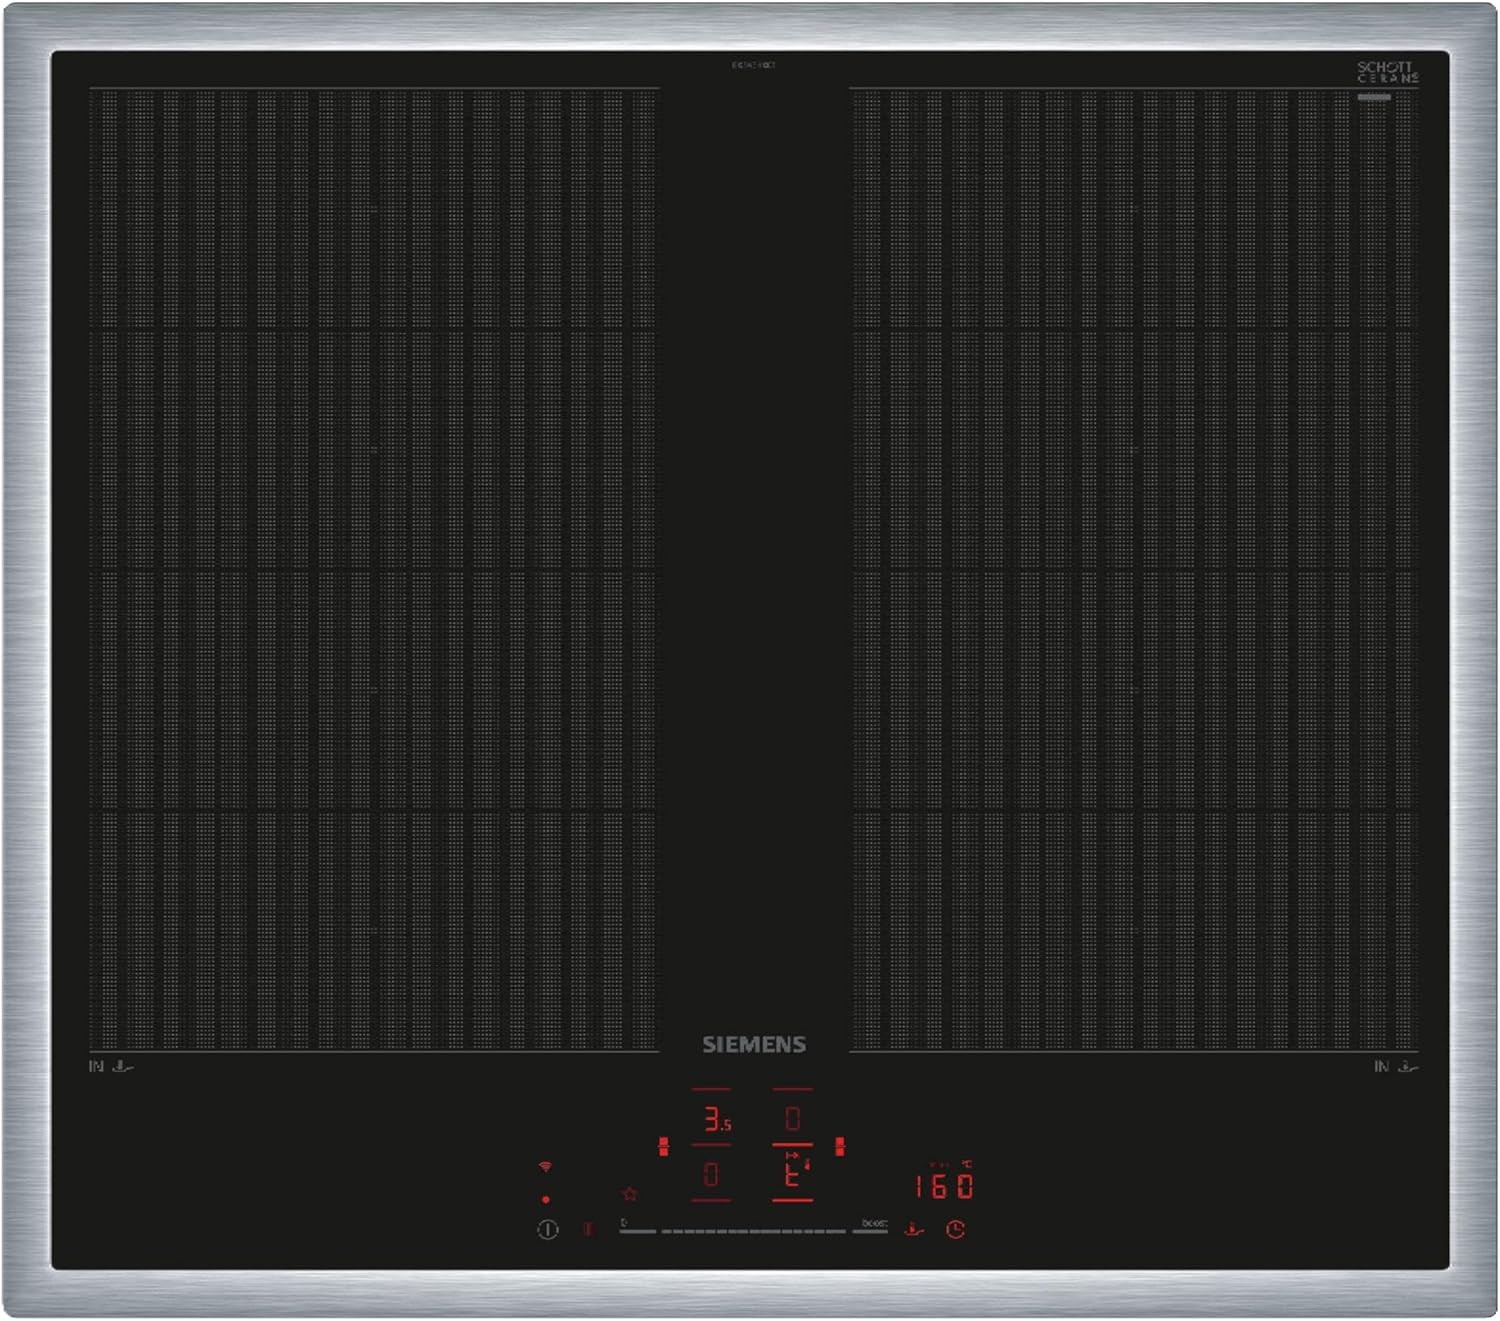Tap the 160 temperature display
The width and height of the screenshot is (1500, 1321).
(x=944, y=1186)
